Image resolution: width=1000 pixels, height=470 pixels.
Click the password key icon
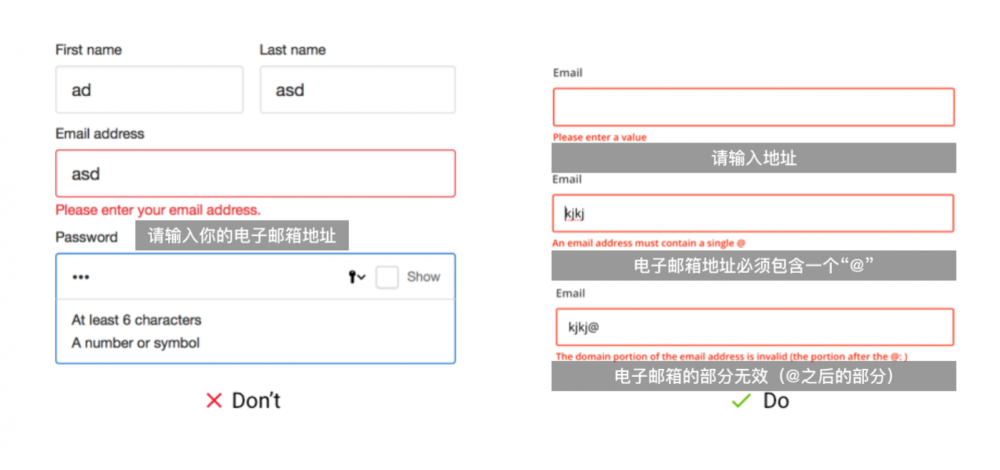click(x=352, y=277)
